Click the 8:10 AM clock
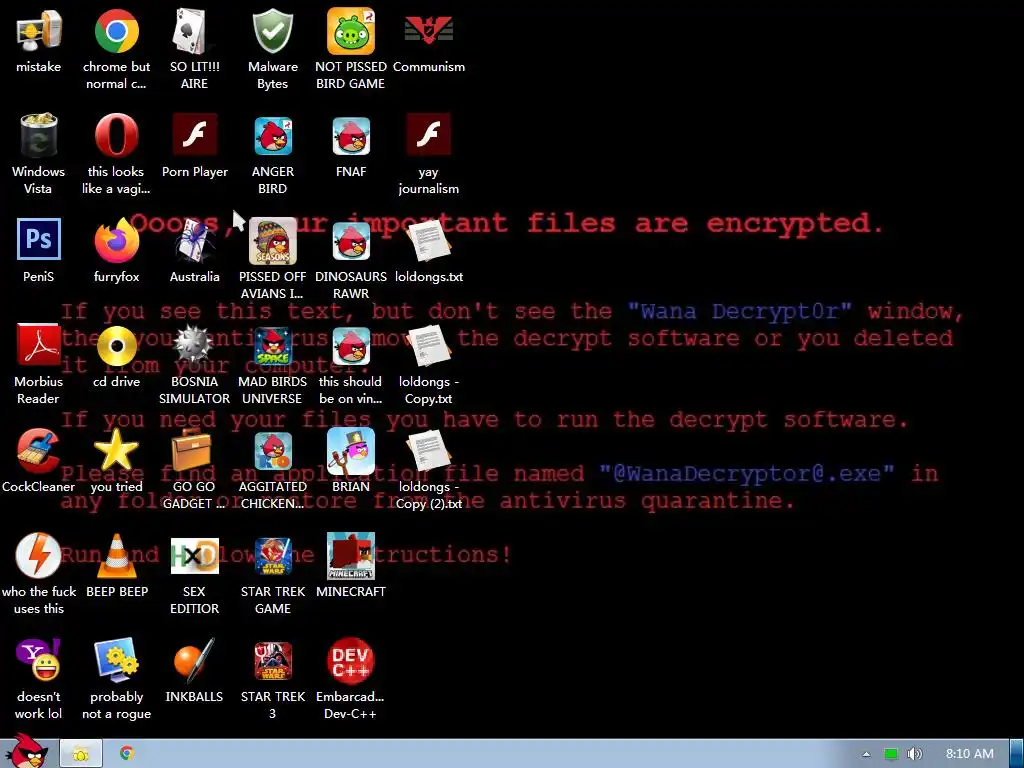 [970, 754]
